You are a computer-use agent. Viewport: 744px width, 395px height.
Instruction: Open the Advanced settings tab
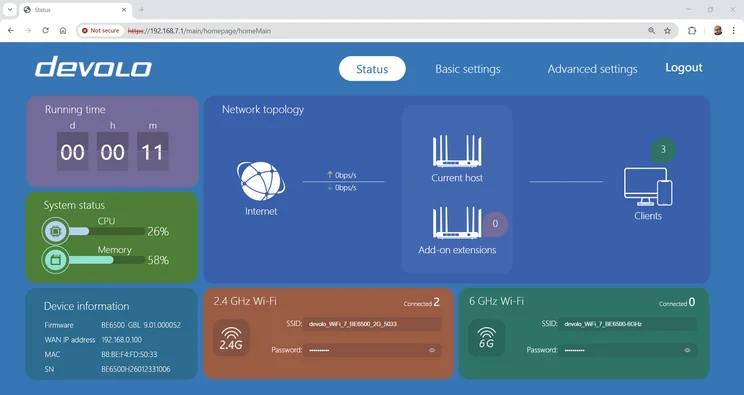coord(593,69)
